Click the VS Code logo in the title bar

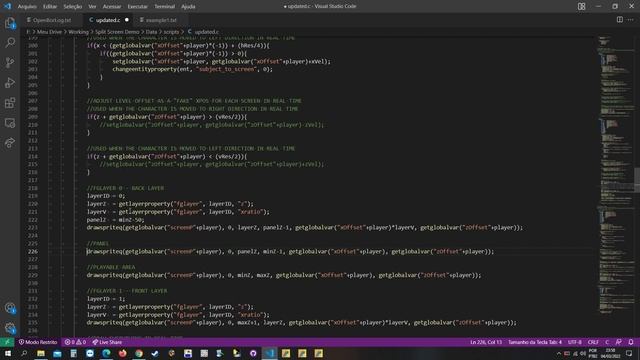click(7, 6)
